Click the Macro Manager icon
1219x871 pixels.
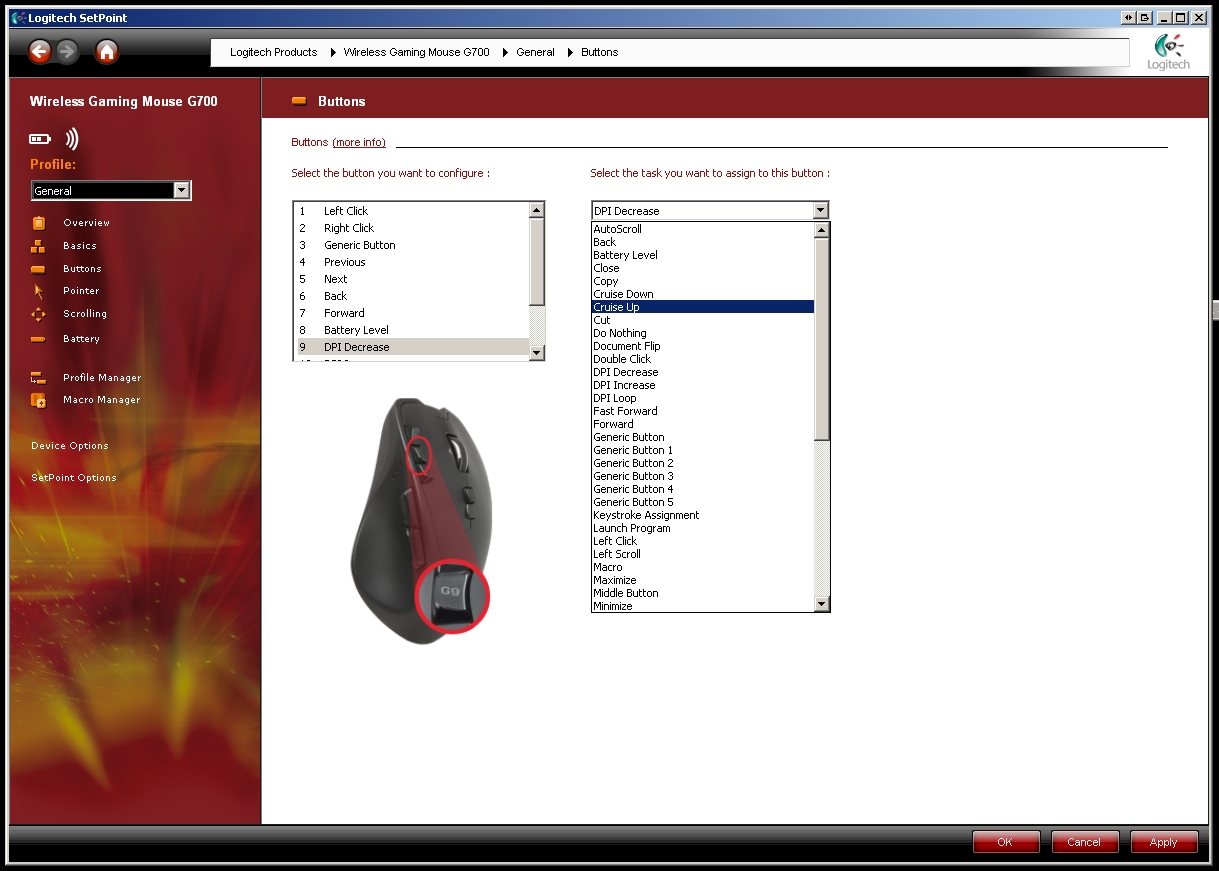[39, 400]
